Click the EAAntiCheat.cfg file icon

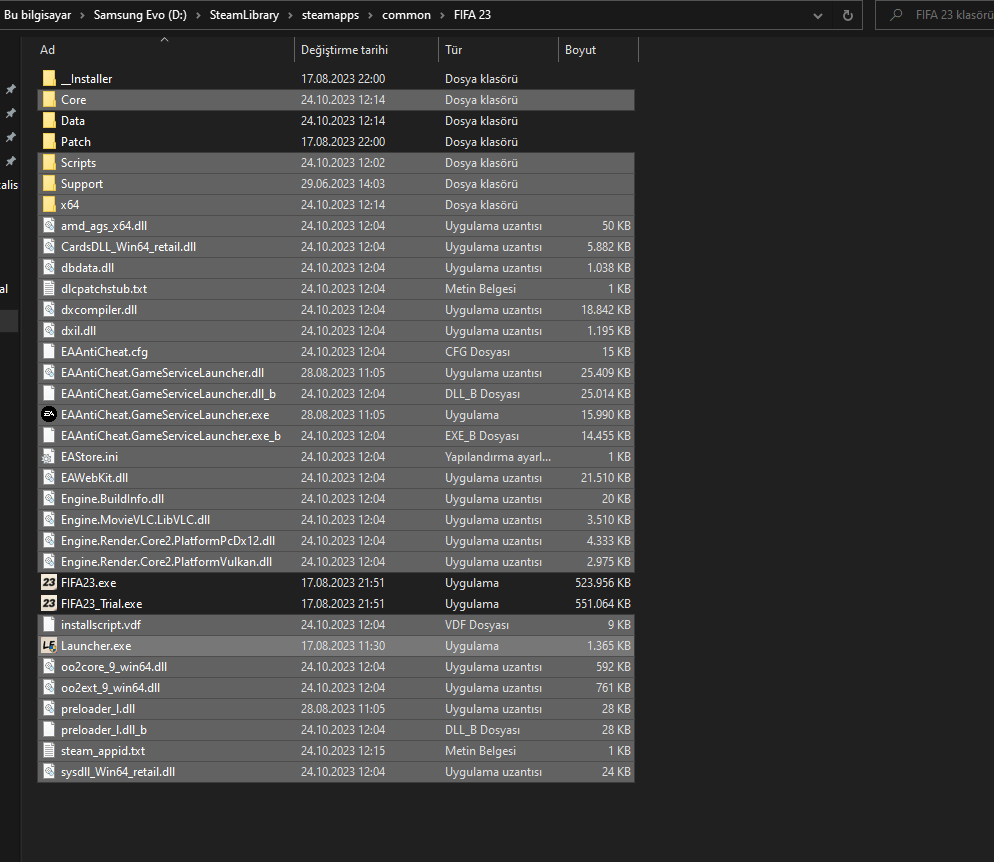click(49, 351)
